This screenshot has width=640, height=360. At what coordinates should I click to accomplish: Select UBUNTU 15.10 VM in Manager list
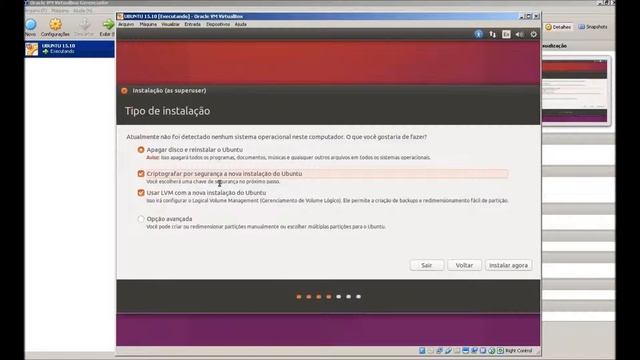coord(70,49)
